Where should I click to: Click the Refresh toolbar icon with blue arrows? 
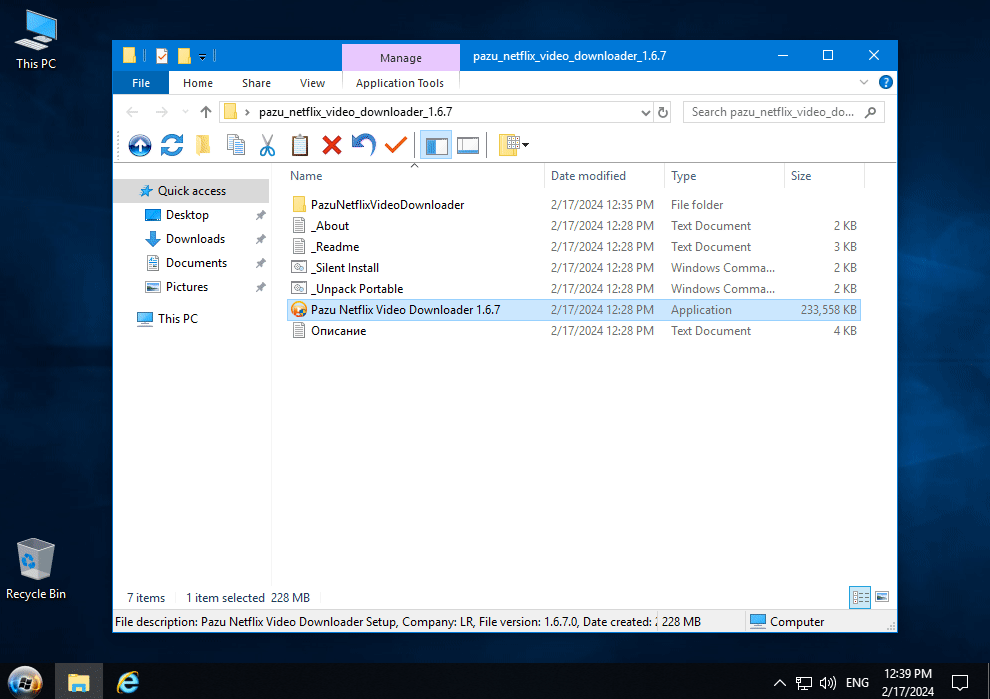pyautogui.click(x=172, y=145)
